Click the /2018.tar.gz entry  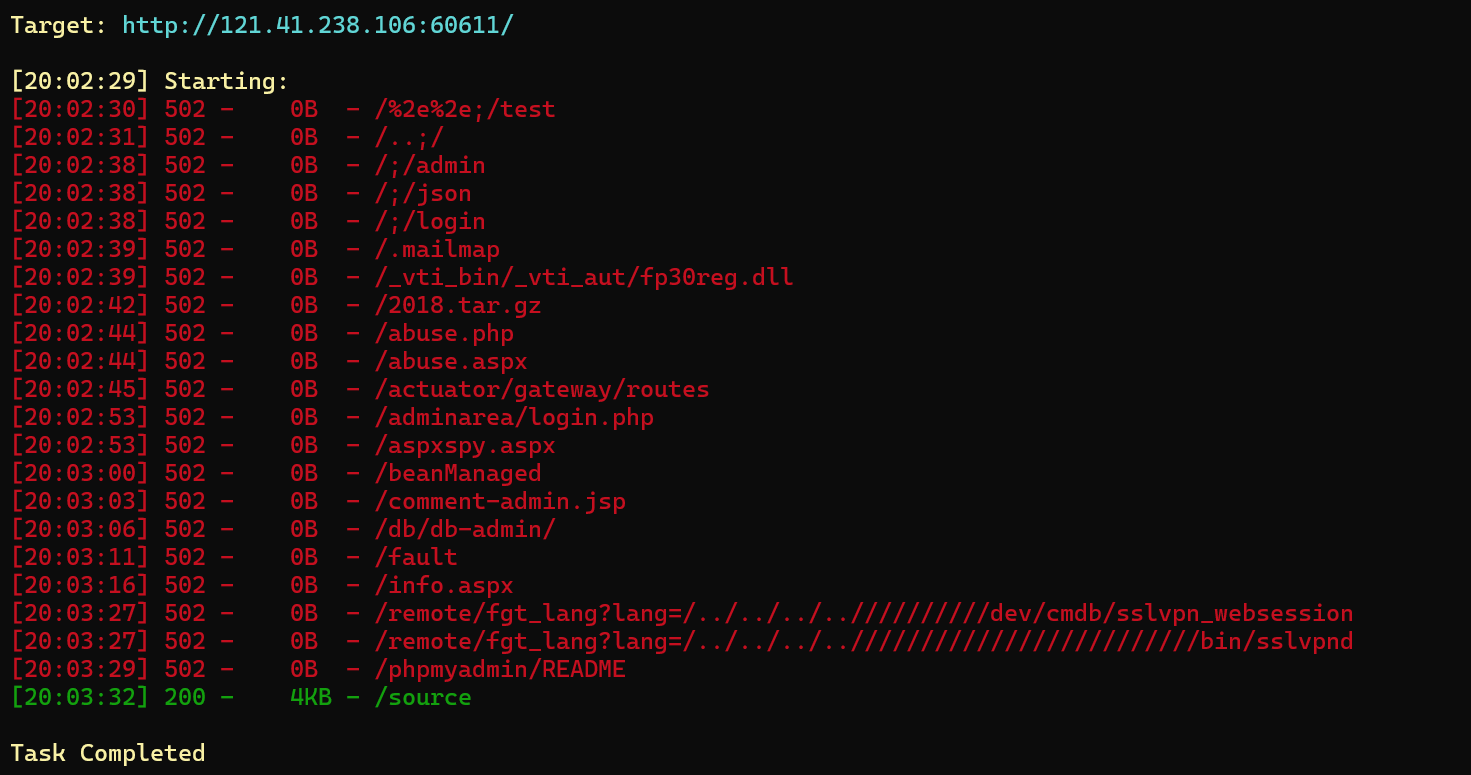tap(458, 305)
